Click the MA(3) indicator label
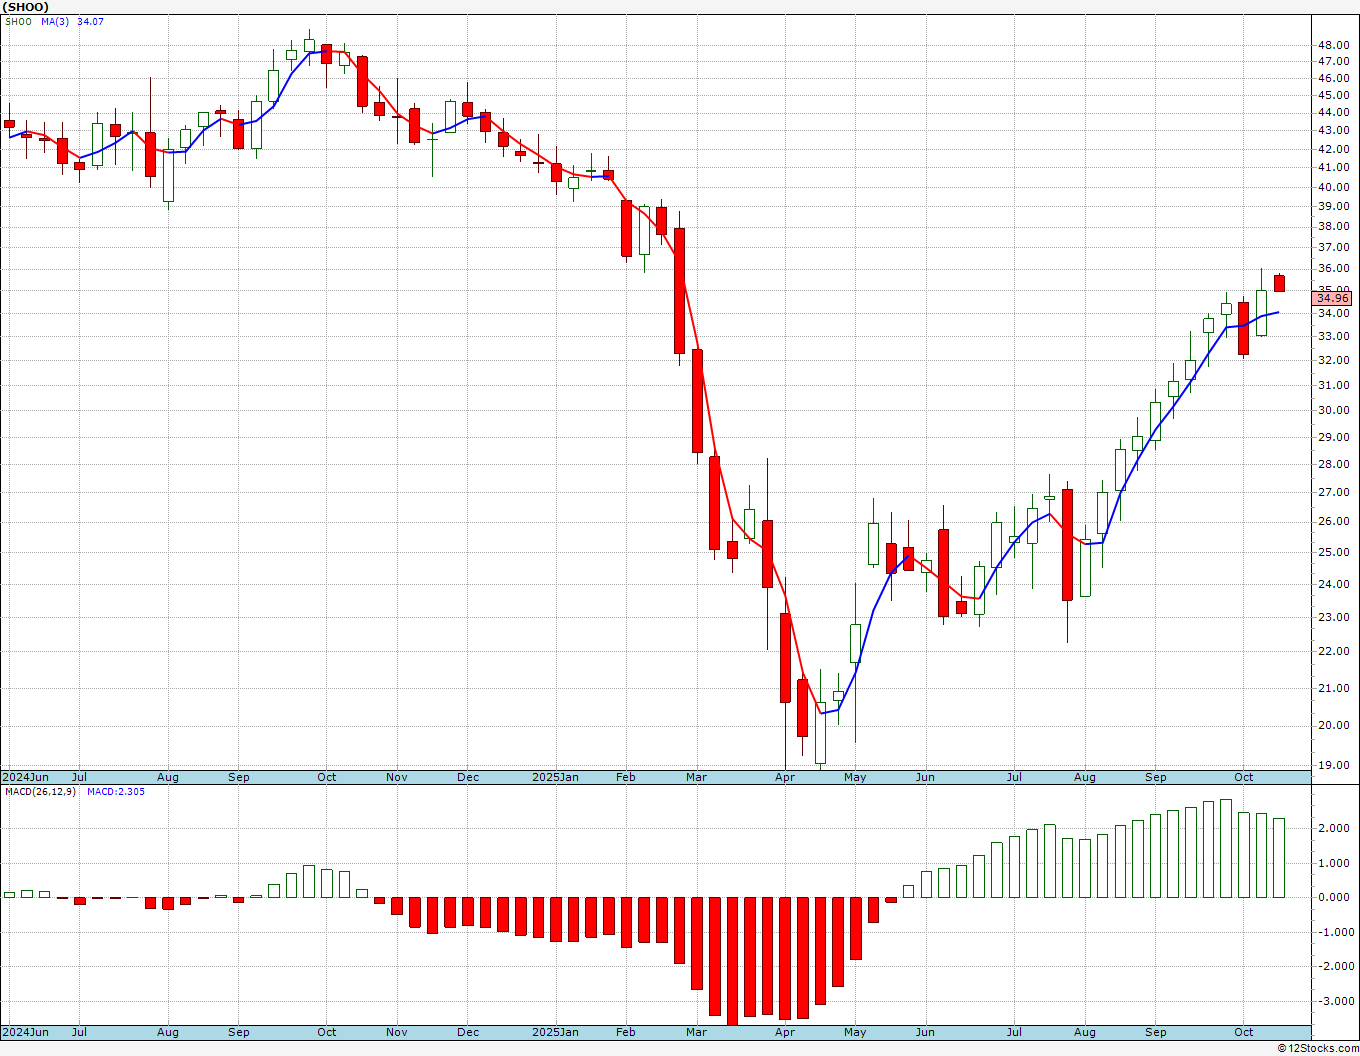This screenshot has width=1360, height=1056. point(55,21)
